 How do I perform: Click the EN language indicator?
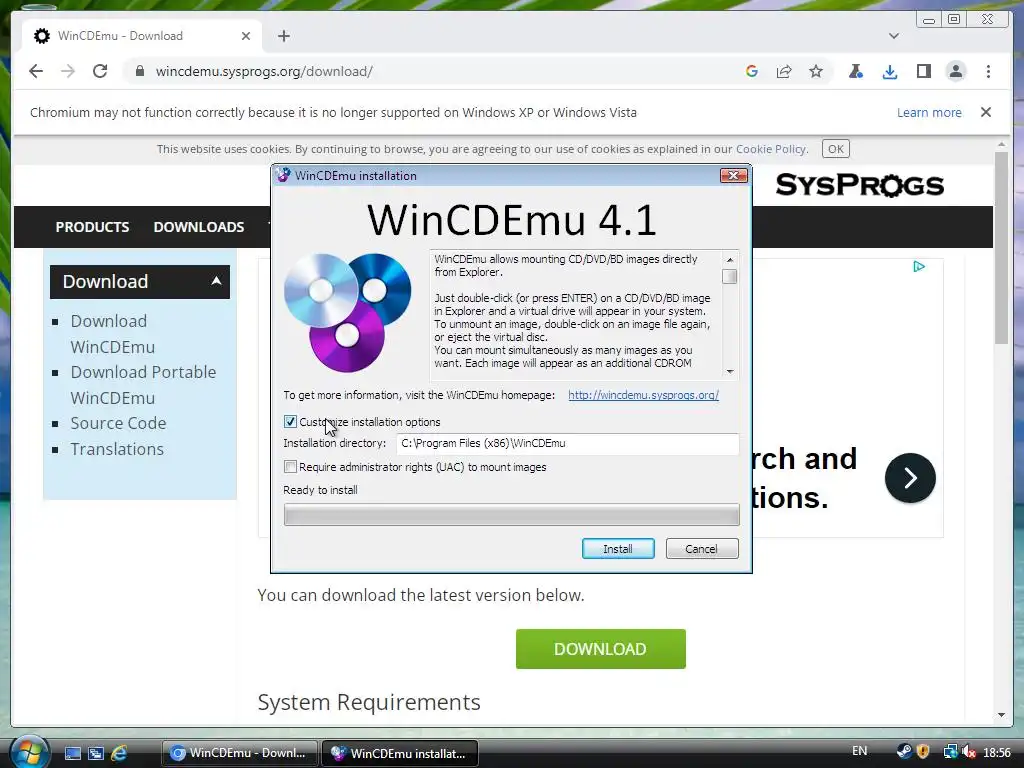pos(859,751)
